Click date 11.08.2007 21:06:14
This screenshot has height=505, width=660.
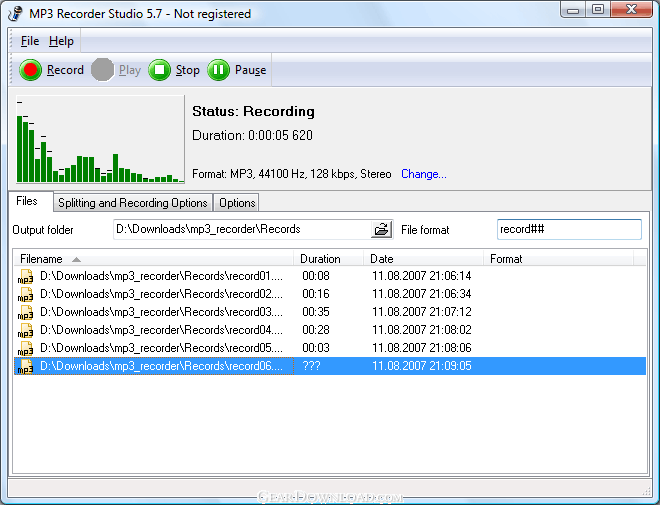pos(422,276)
